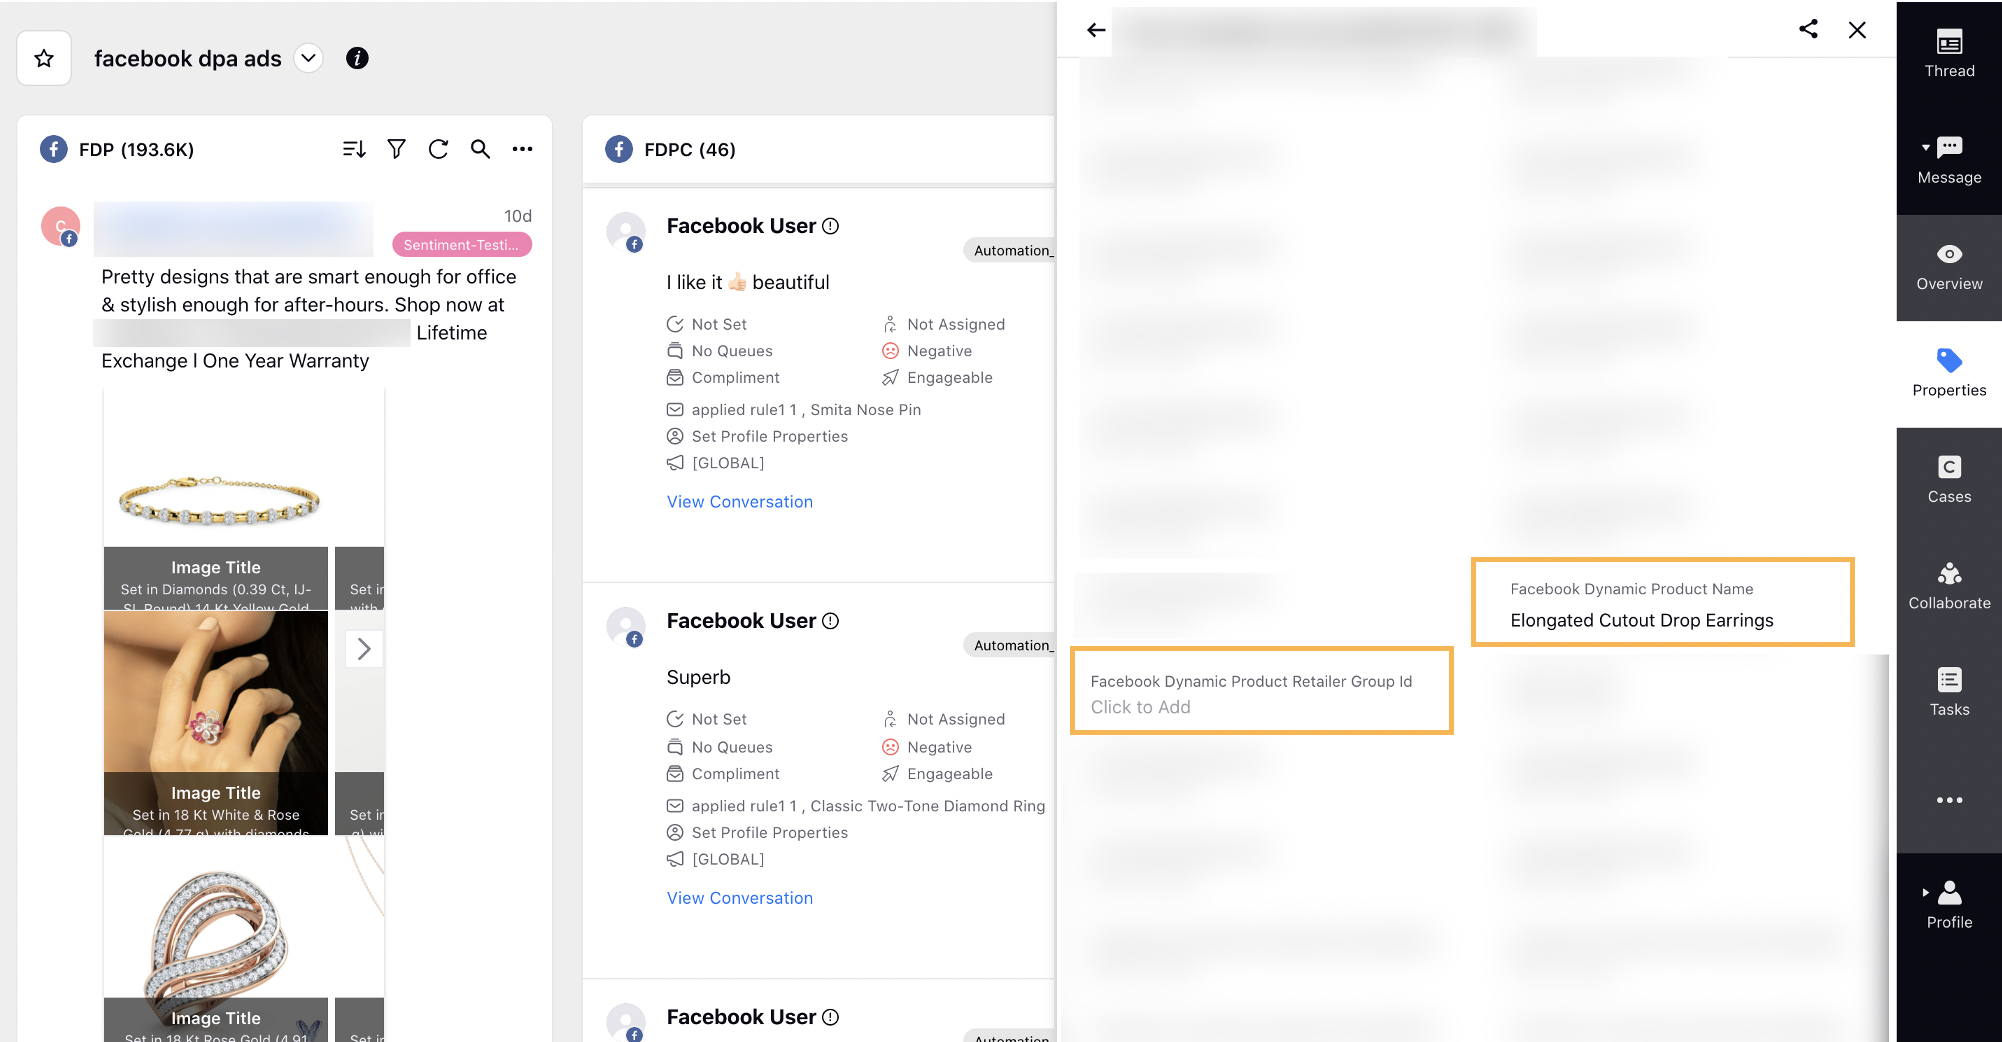
Task: Open the Cases tab
Action: click(x=1948, y=480)
